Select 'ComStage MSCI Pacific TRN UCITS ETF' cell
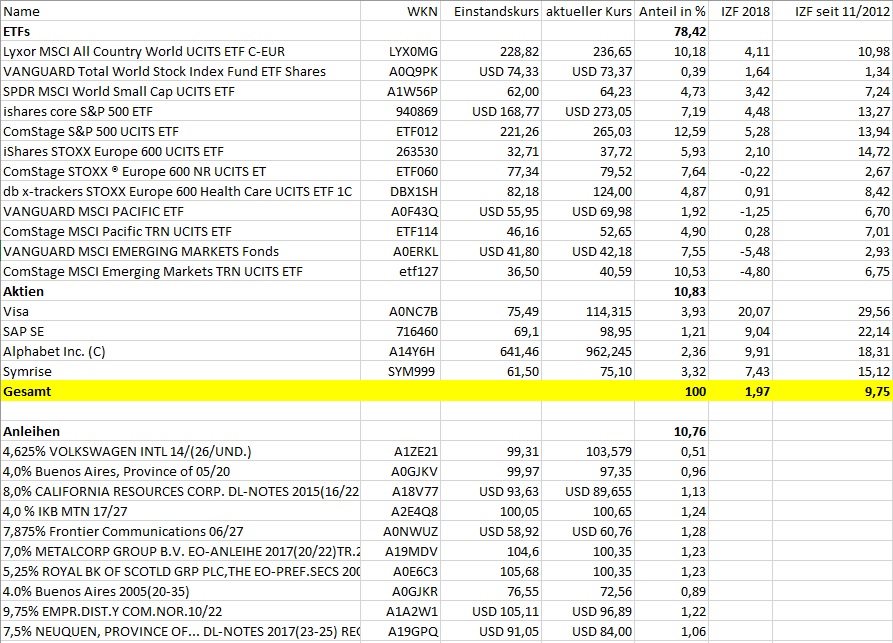 (x=180, y=231)
